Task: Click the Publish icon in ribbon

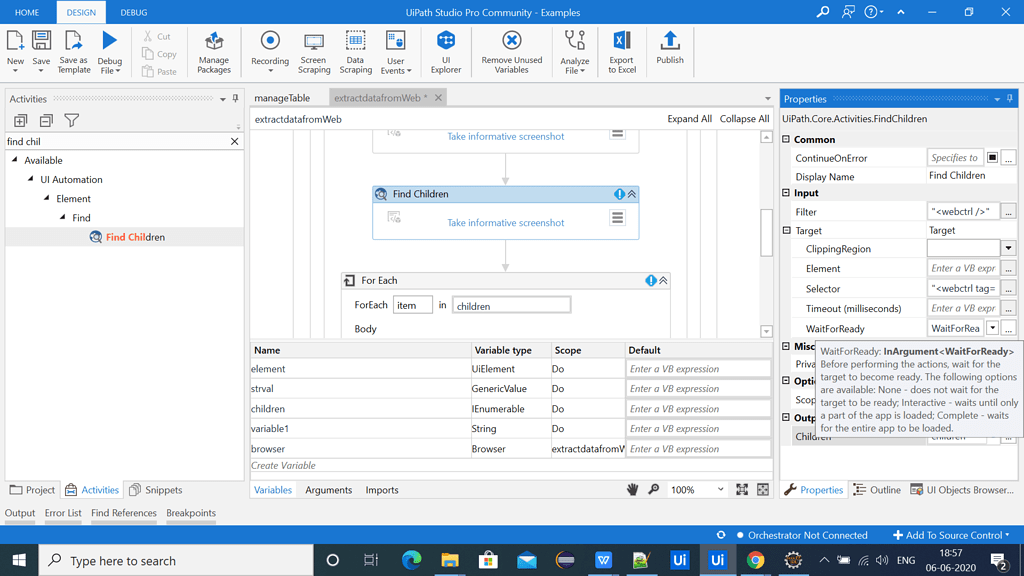Action: point(670,48)
